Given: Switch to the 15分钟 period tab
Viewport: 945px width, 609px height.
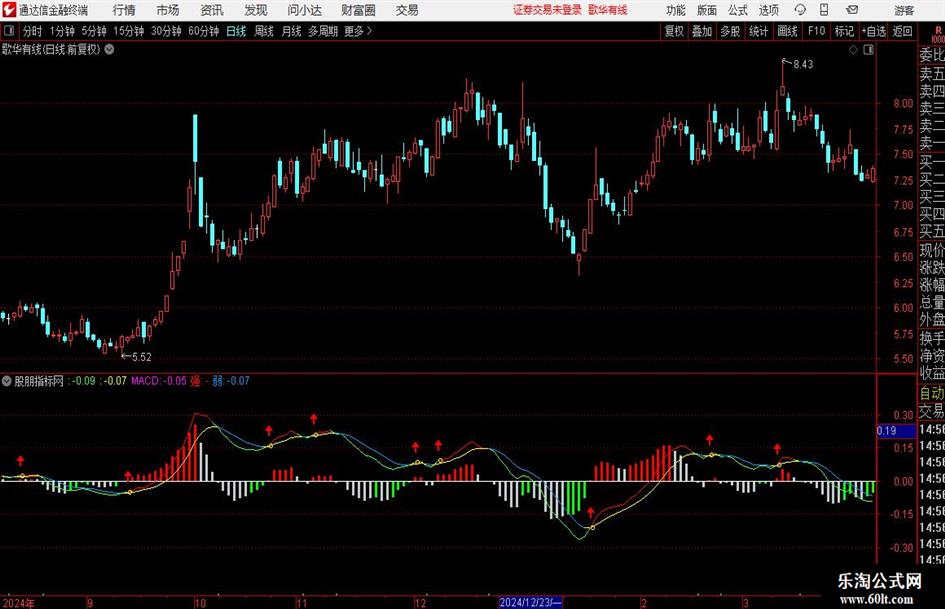Looking at the screenshot, I should point(129,31).
